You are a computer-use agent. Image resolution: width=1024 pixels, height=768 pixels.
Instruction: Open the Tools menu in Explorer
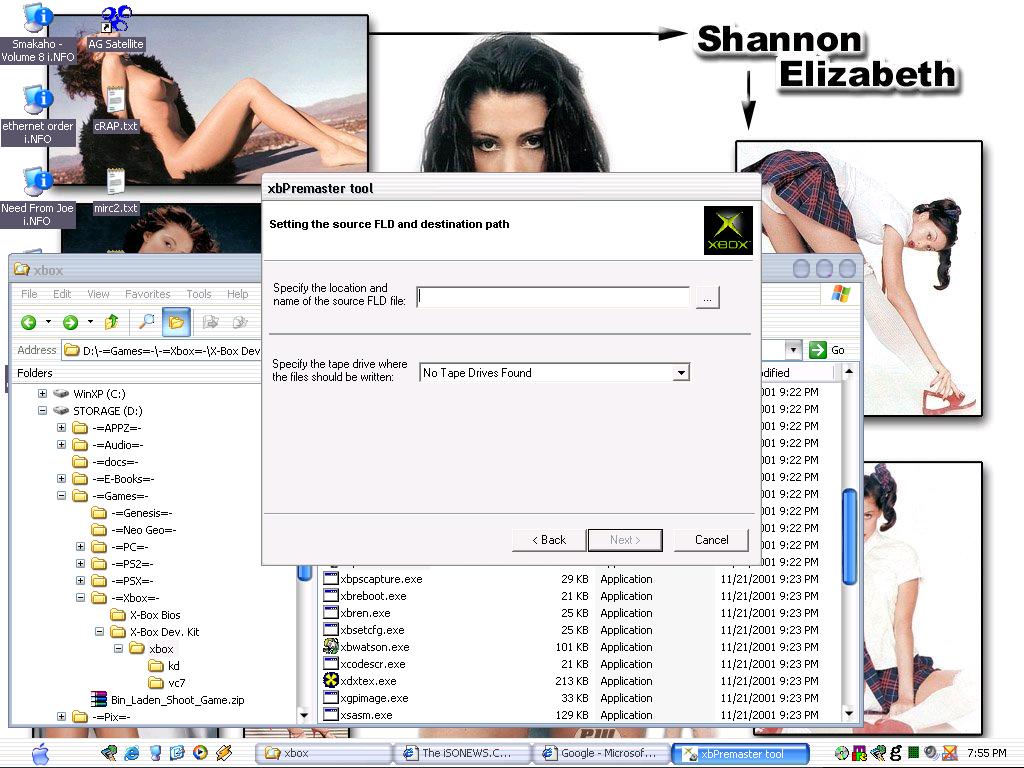199,294
